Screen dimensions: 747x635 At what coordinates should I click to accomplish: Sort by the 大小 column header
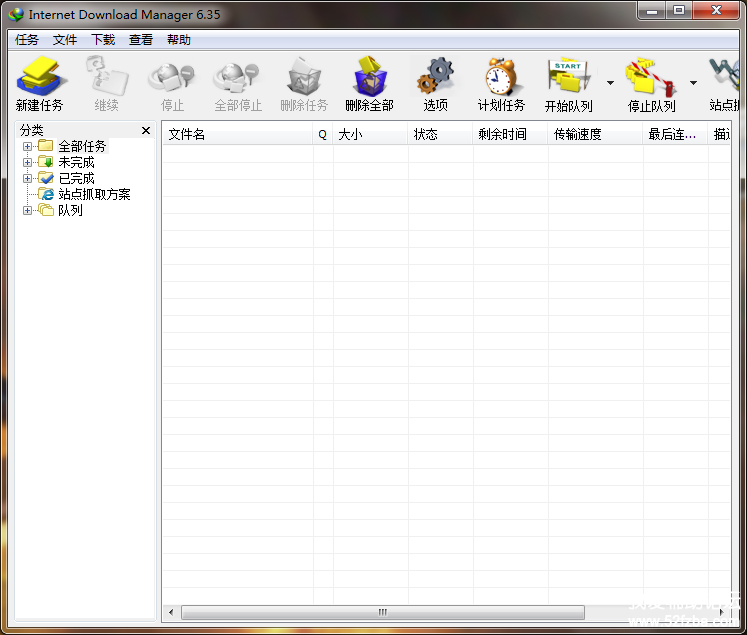[x=370, y=134]
